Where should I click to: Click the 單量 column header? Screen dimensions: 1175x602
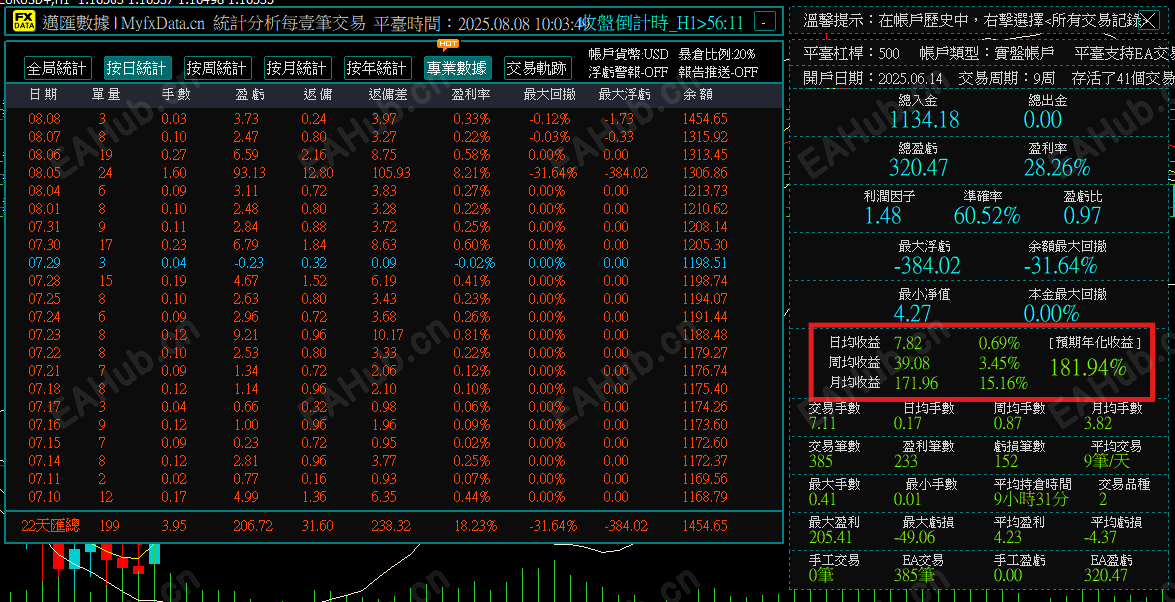click(x=106, y=94)
